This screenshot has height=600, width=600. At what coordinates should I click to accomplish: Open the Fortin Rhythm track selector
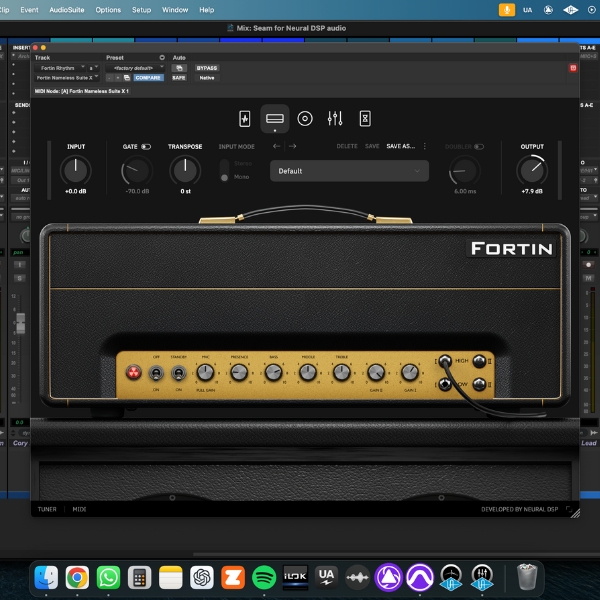coord(60,68)
